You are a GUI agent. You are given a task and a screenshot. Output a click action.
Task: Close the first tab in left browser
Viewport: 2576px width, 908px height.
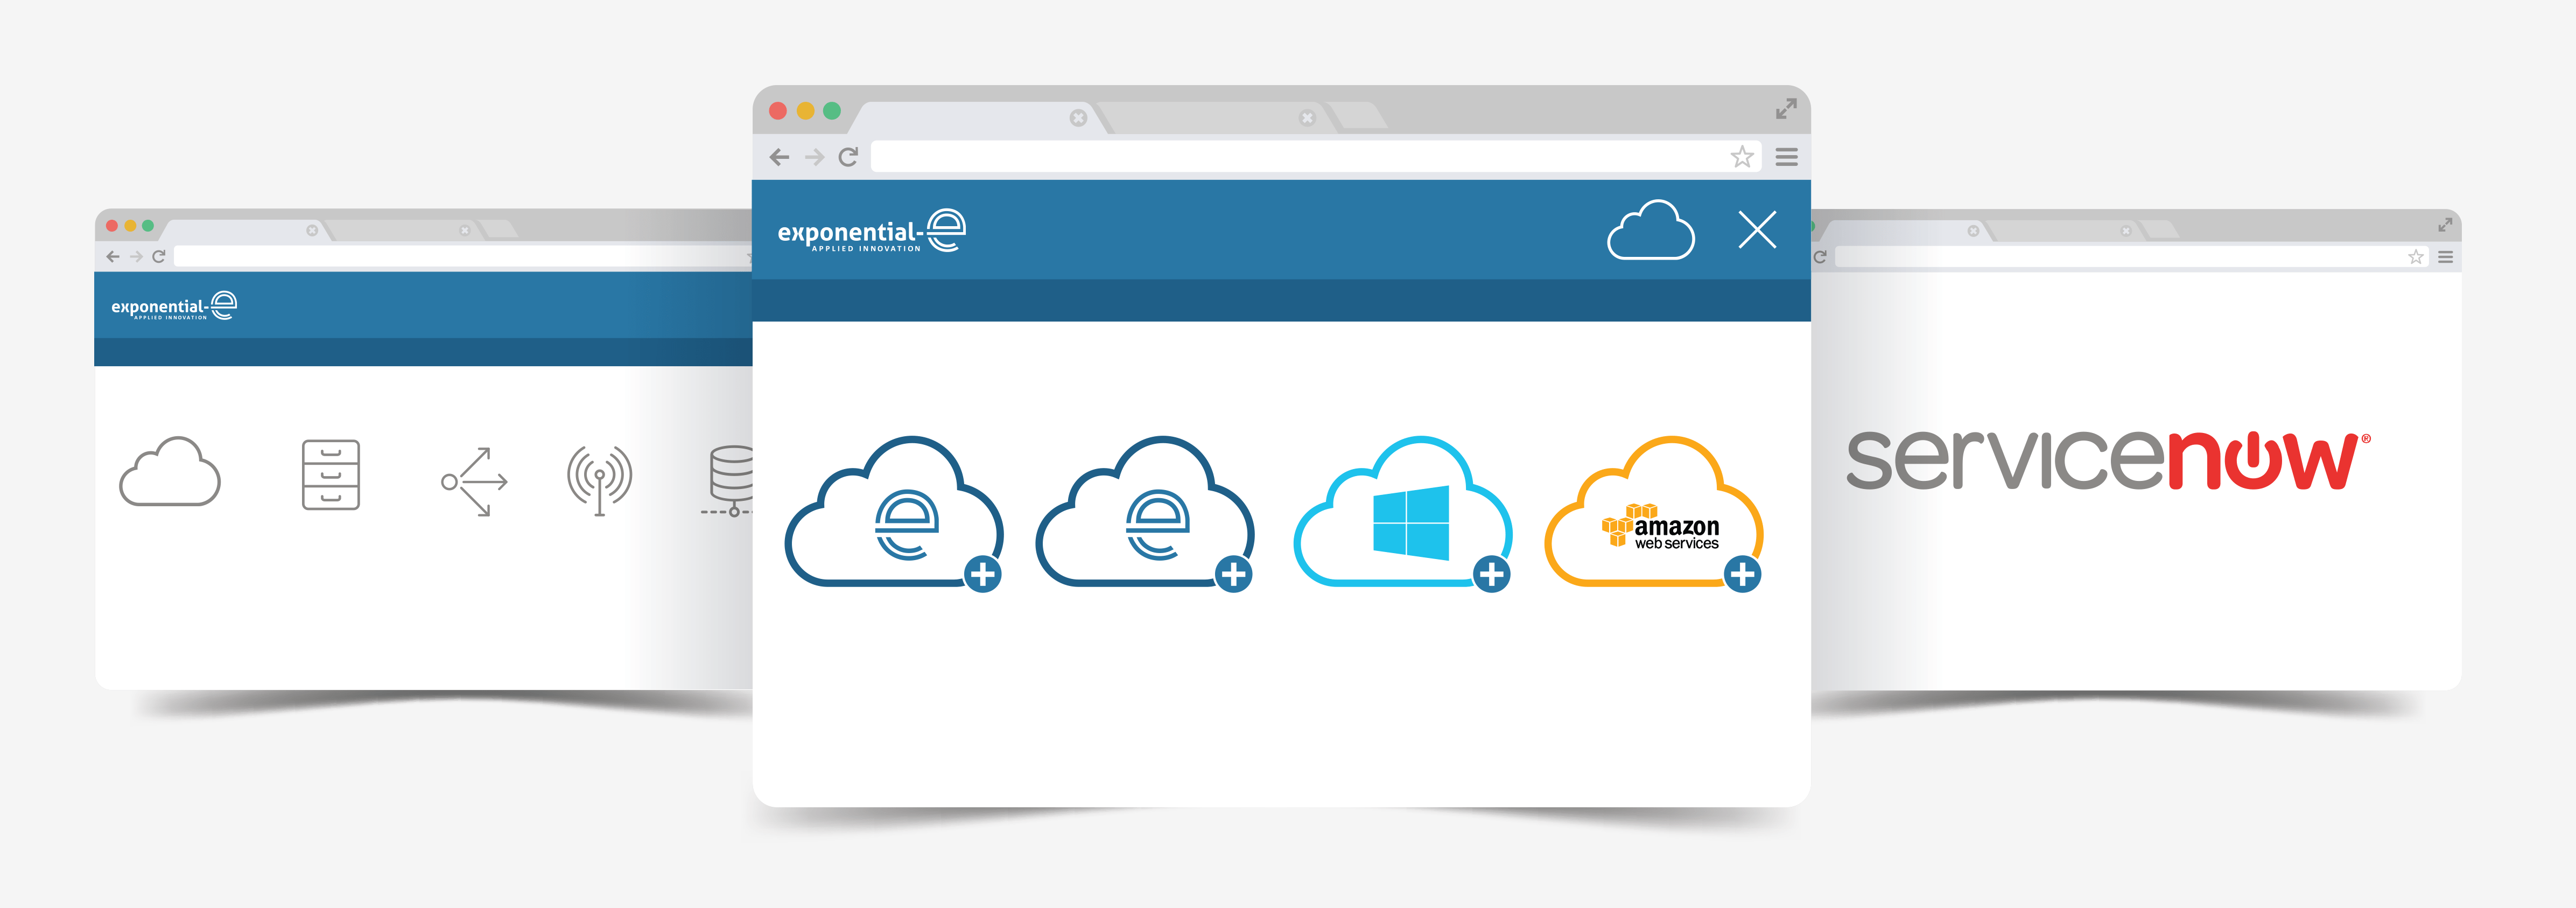pyautogui.click(x=312, y=231)
